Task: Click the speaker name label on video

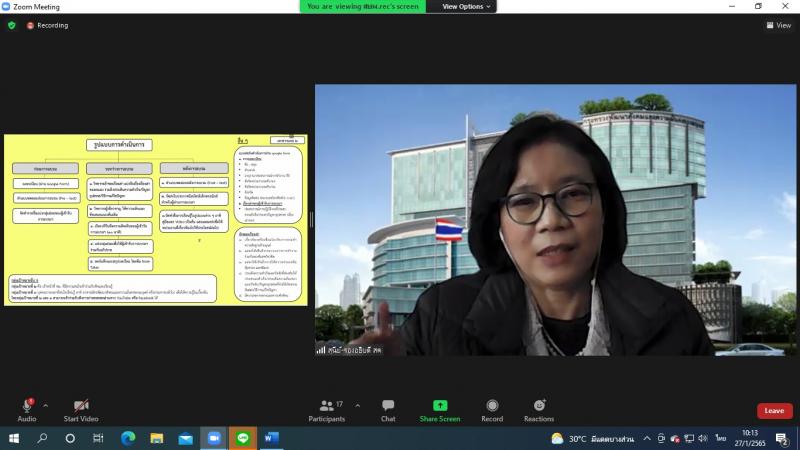Action: pos(349,351)
